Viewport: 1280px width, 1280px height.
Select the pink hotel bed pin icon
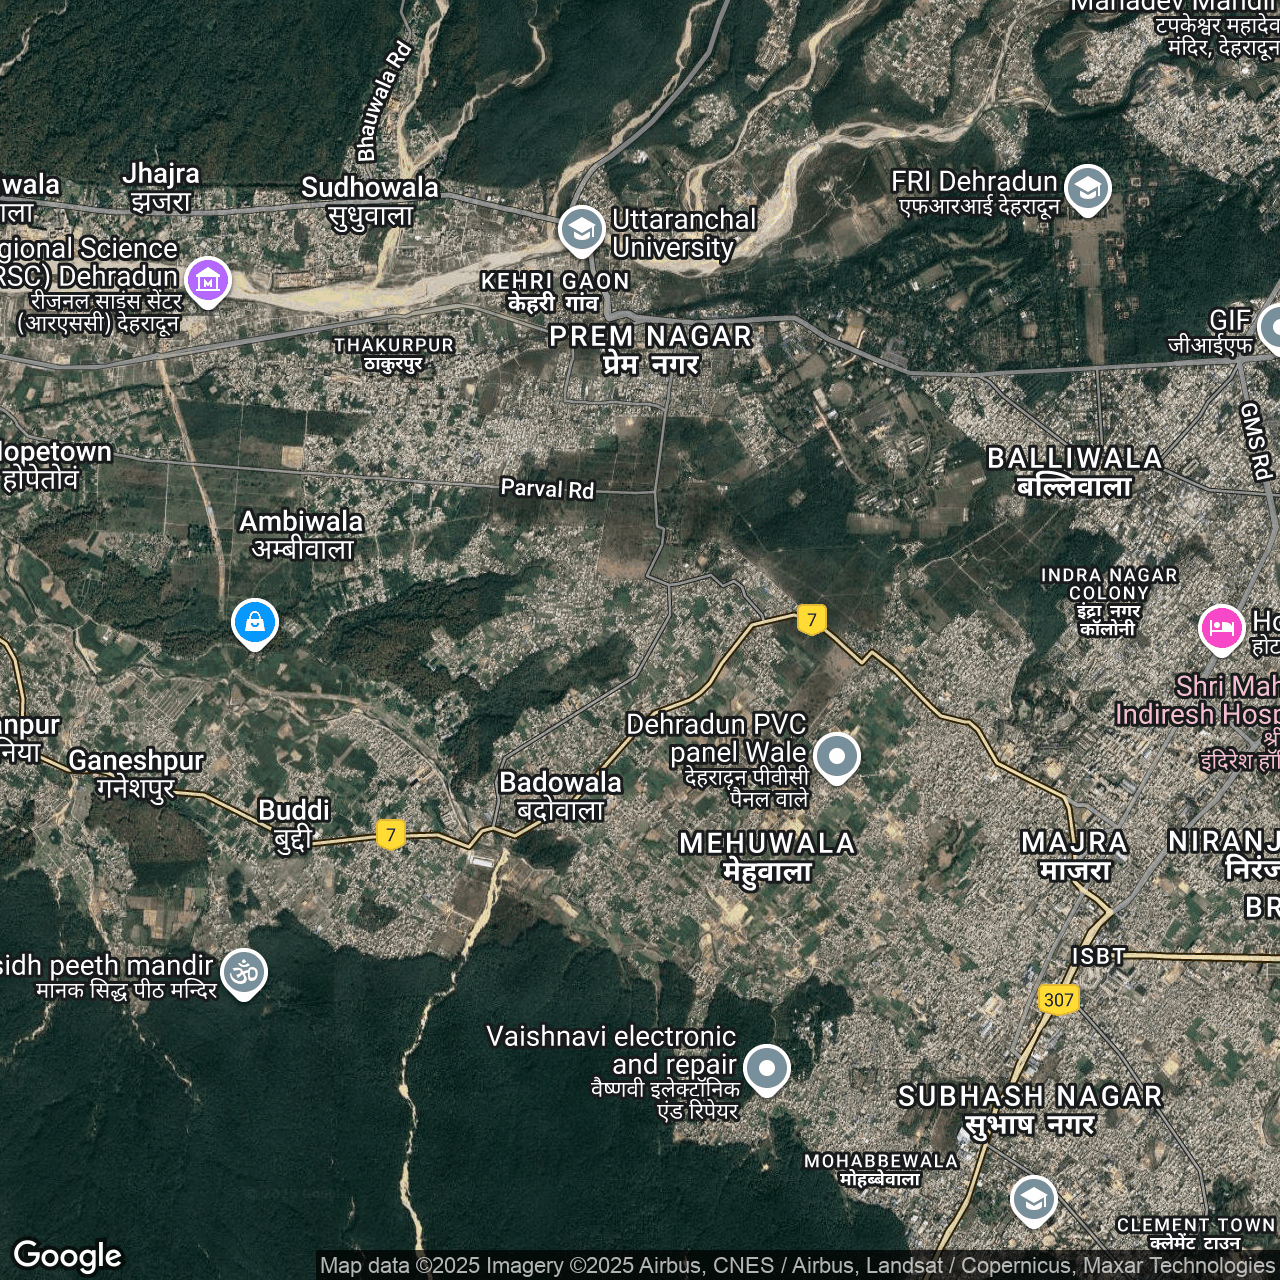coord(1221,629)
